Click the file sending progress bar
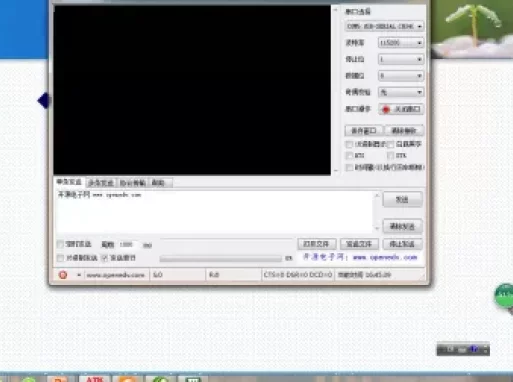 pos(220,259)
